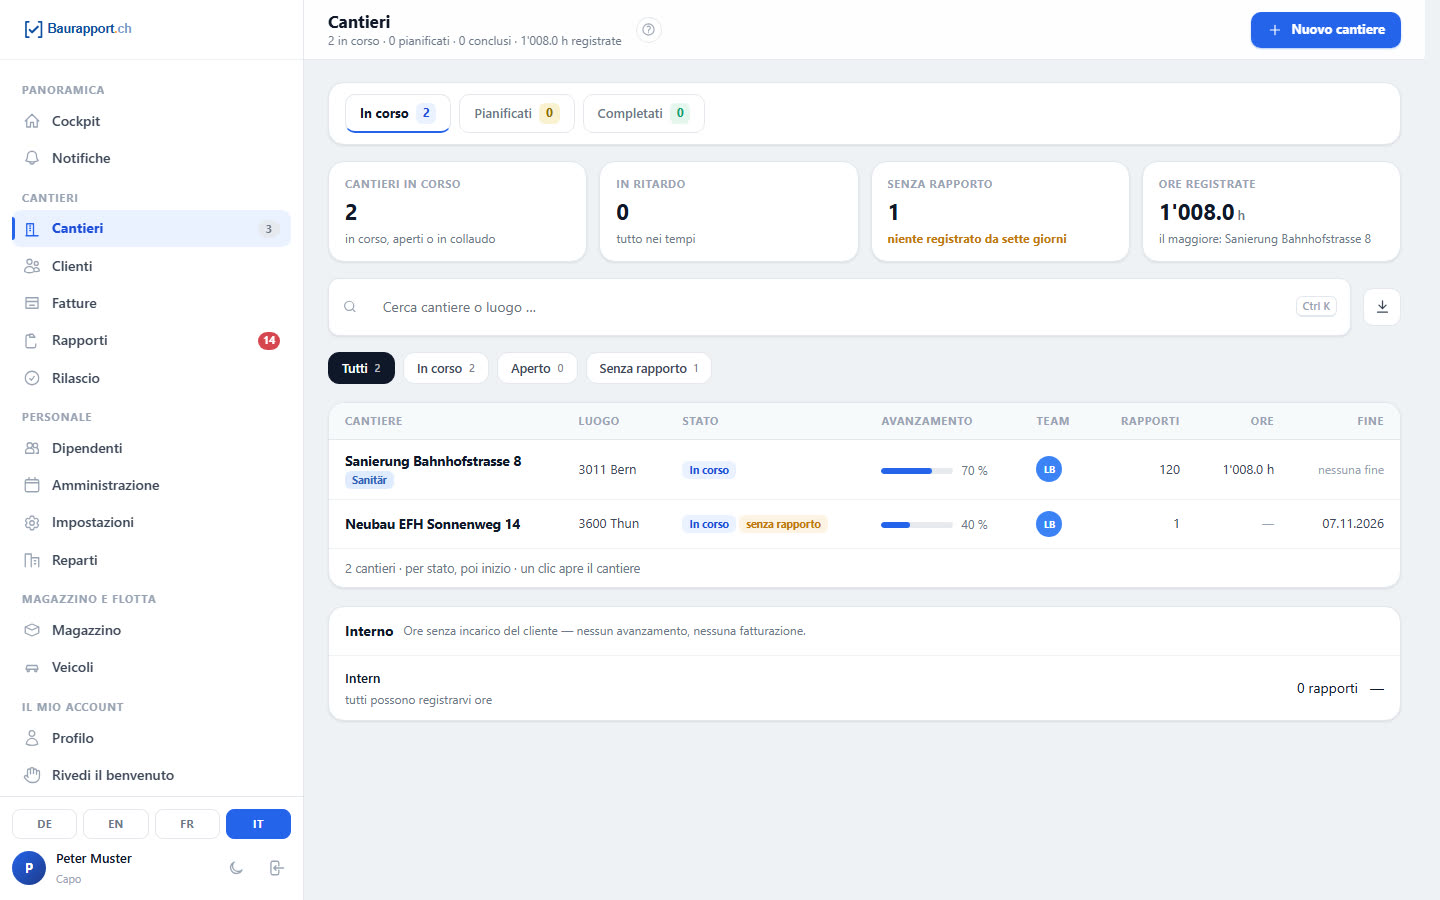Open Amministrazione calendar entry
Image resolution: width=1440 pixels, height=900 pixels.
tap(151, 485)
